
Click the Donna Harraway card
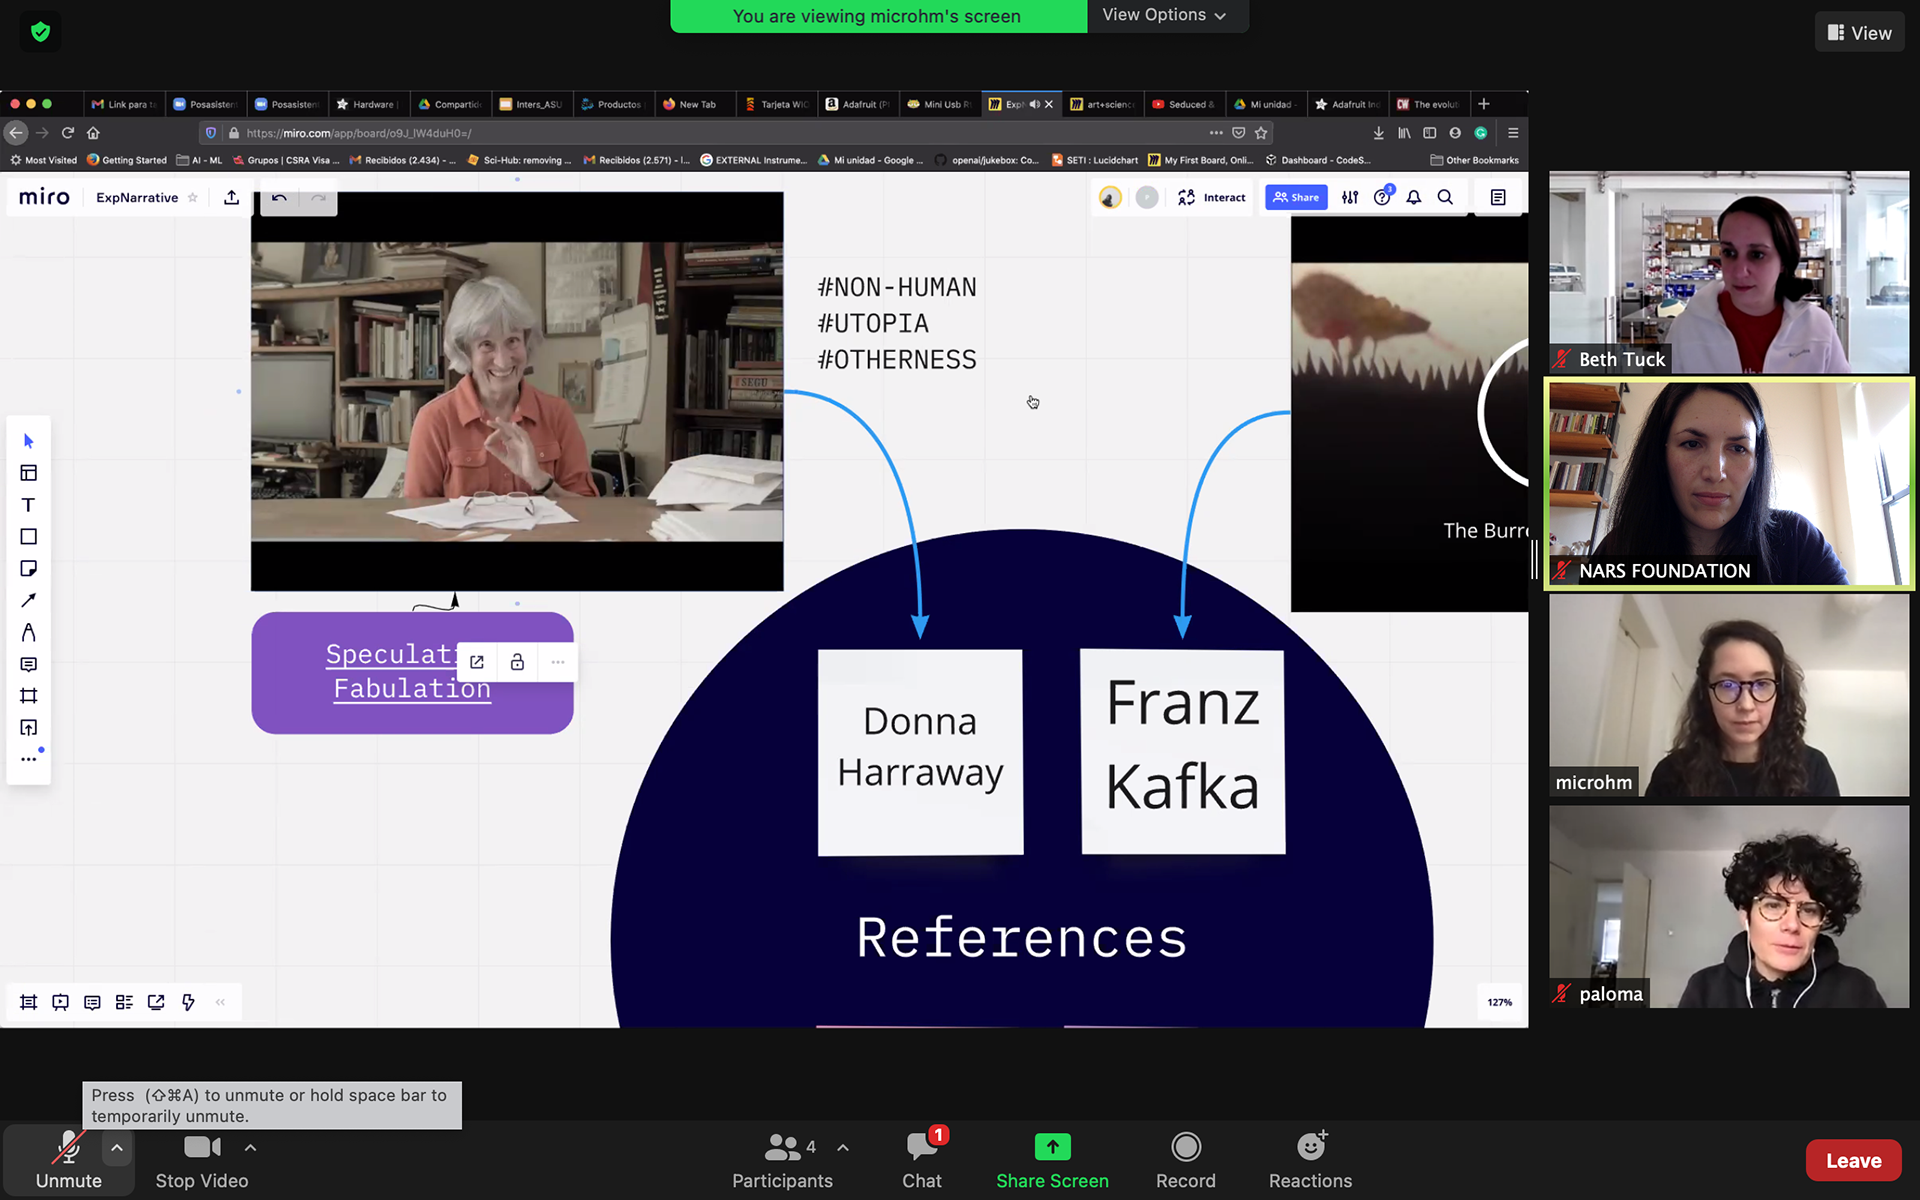[x=920, y=752]
